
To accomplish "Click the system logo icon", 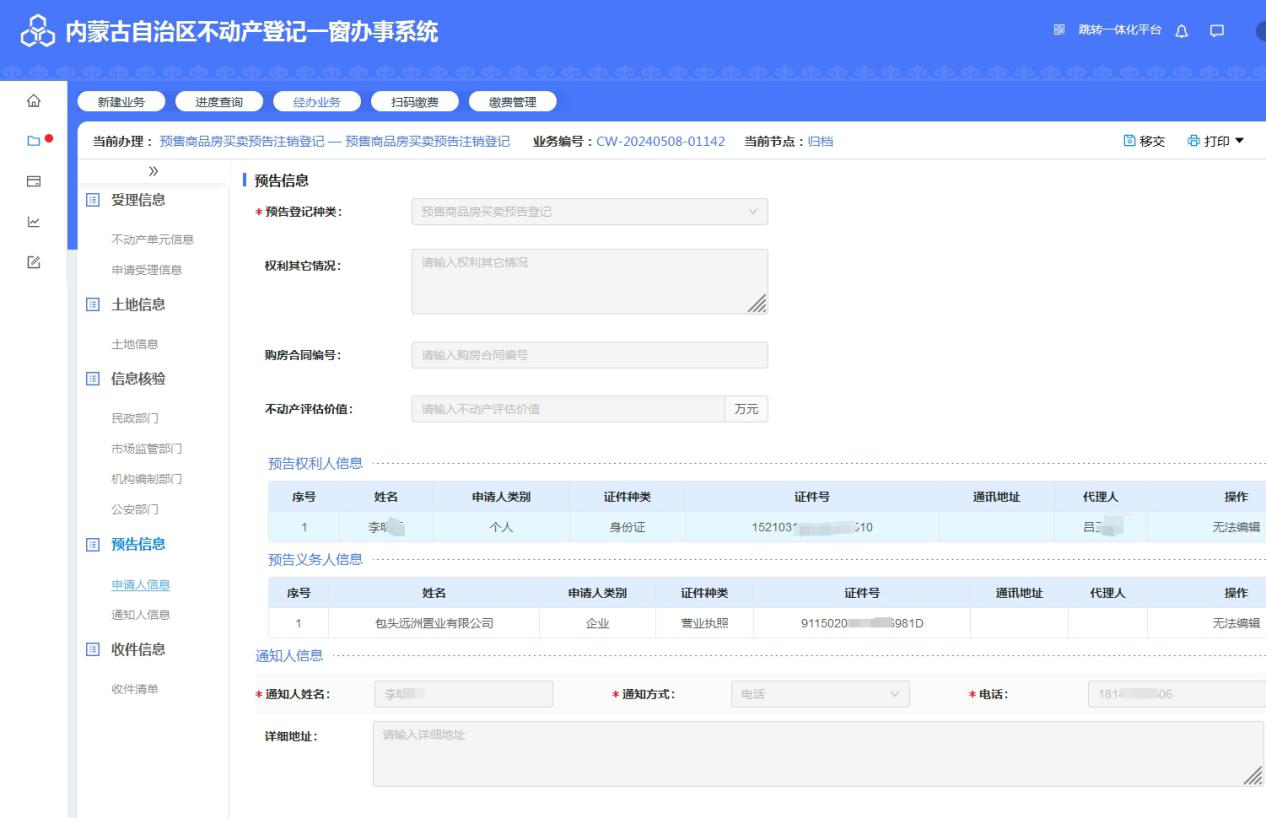I will (38, 32).
